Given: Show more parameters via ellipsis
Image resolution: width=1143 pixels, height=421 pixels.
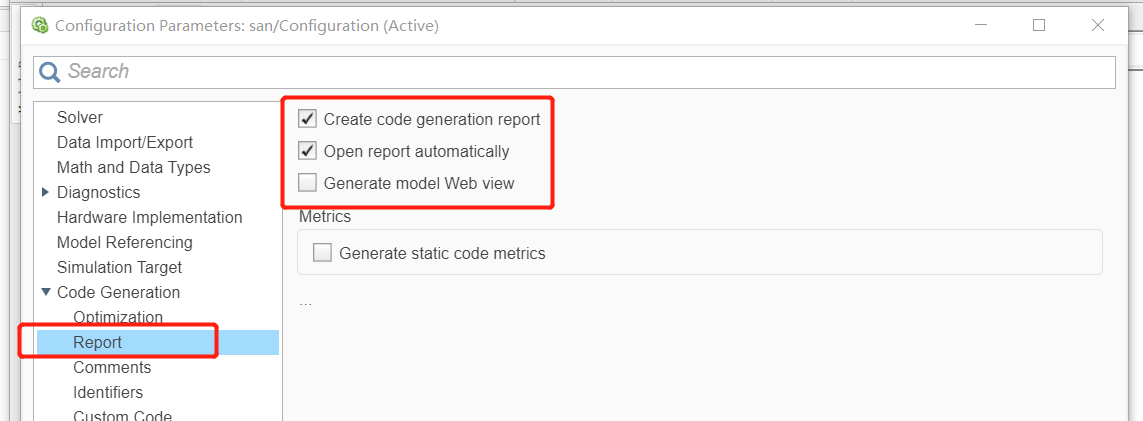Looking at the screenshot, I should pos(305,302).
